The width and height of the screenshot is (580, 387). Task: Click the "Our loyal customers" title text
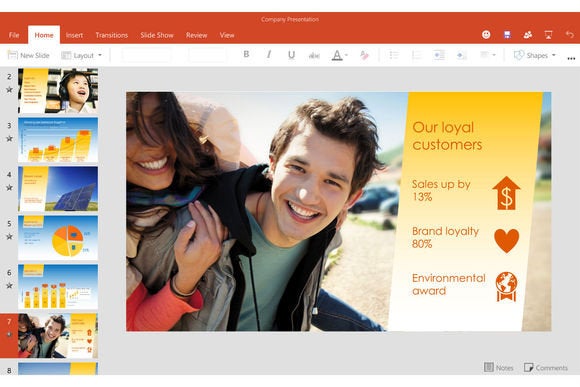click(x=447, y=136)
